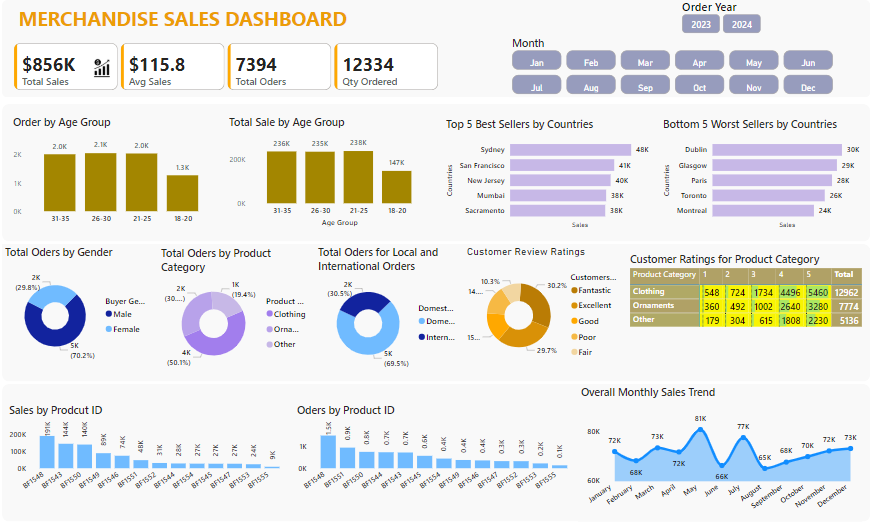This screenshot has height=525, width=875.
Task: Click the 12334 Qty Ordered value
Action: pos(368,65)
